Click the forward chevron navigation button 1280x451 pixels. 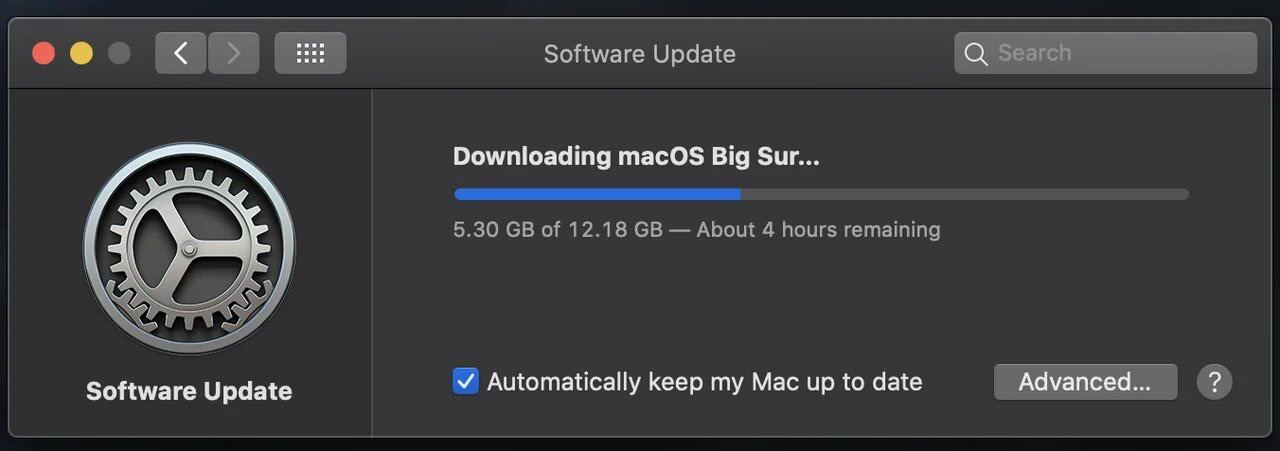[233, 53]
